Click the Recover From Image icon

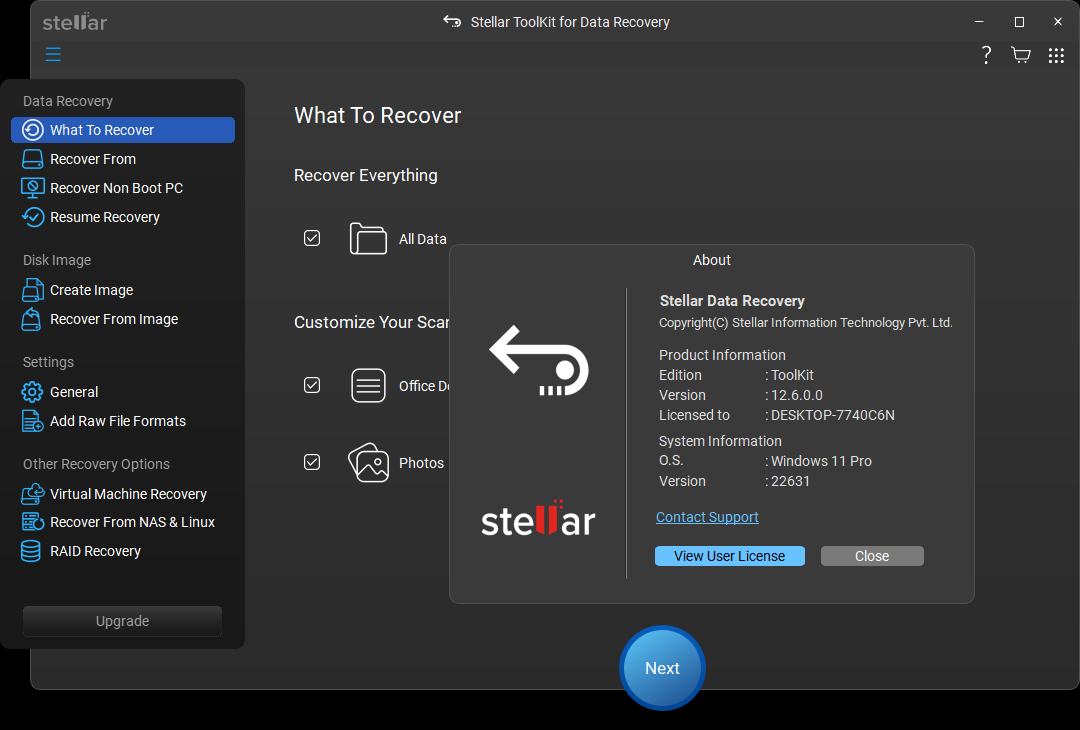[x=31, y=319]
